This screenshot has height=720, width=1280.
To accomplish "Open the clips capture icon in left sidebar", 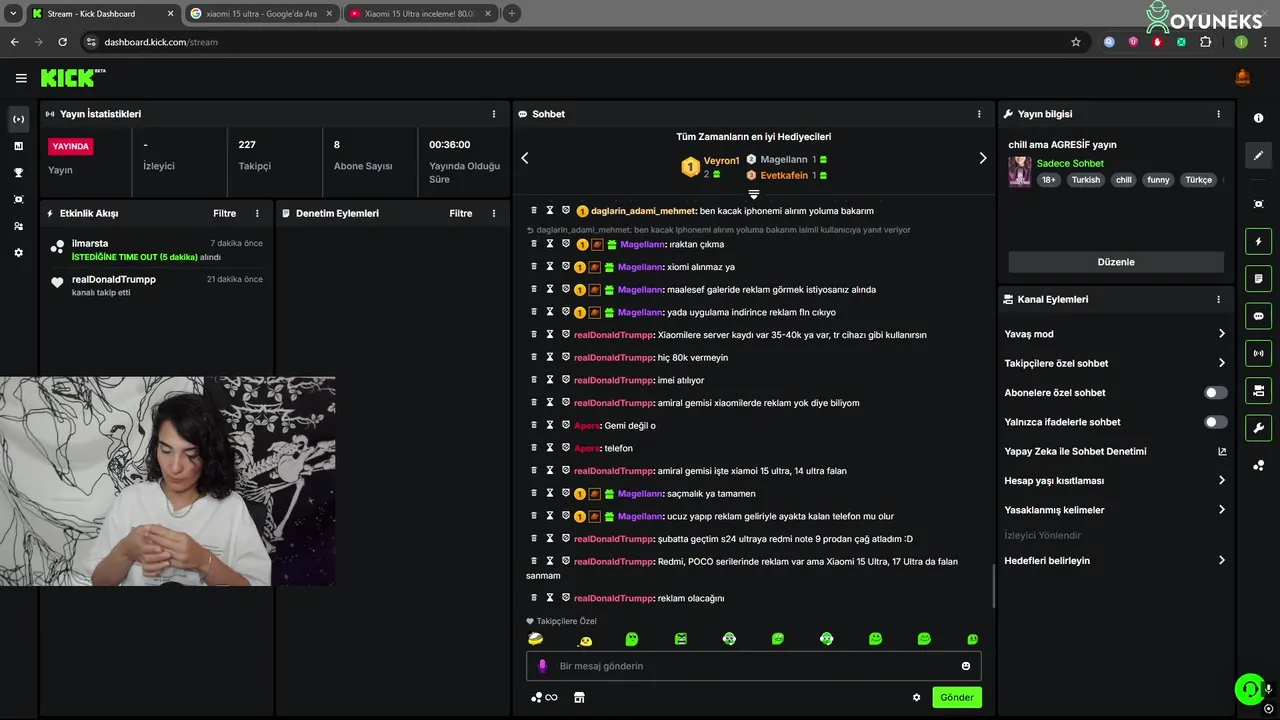I will 18,200.
